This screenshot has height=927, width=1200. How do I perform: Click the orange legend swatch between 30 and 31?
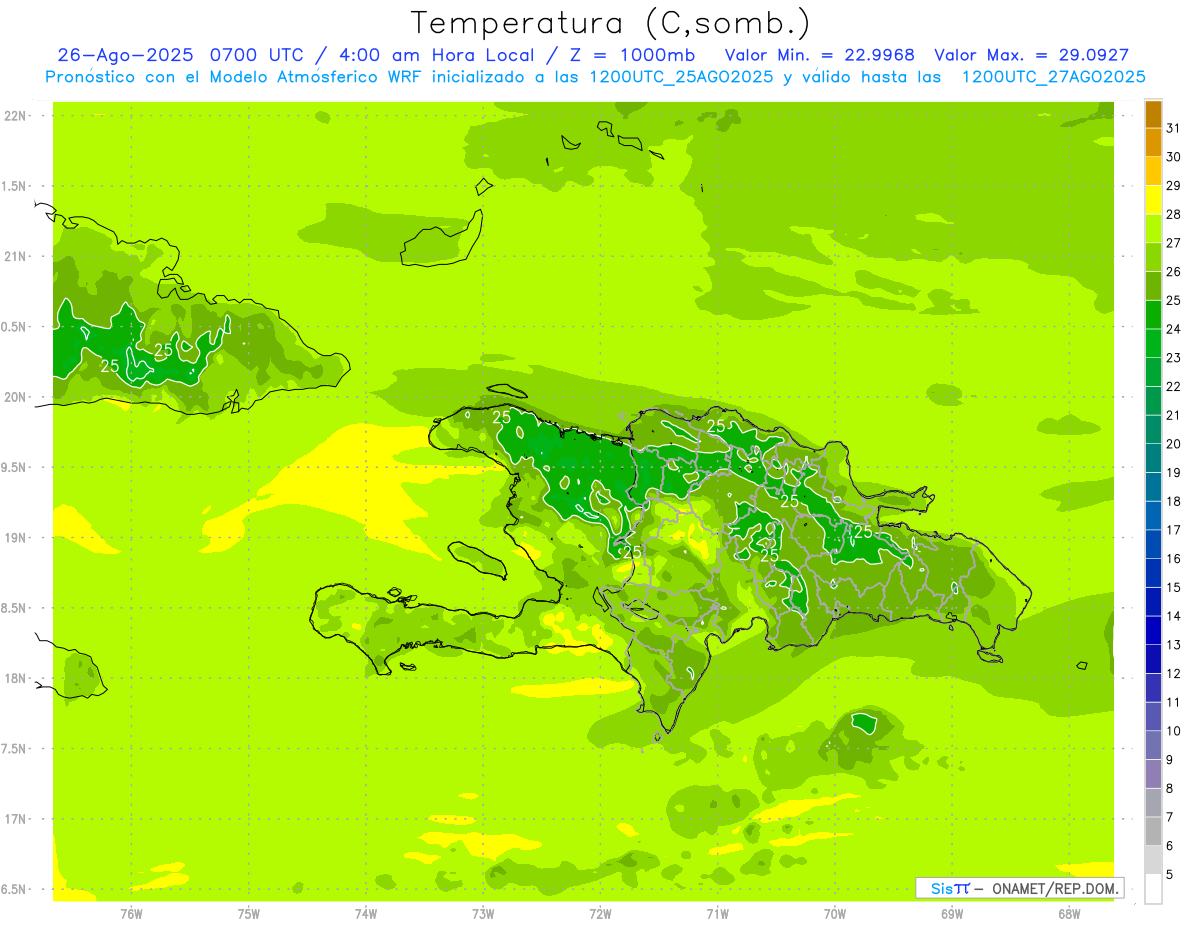tap(1153, 143)
